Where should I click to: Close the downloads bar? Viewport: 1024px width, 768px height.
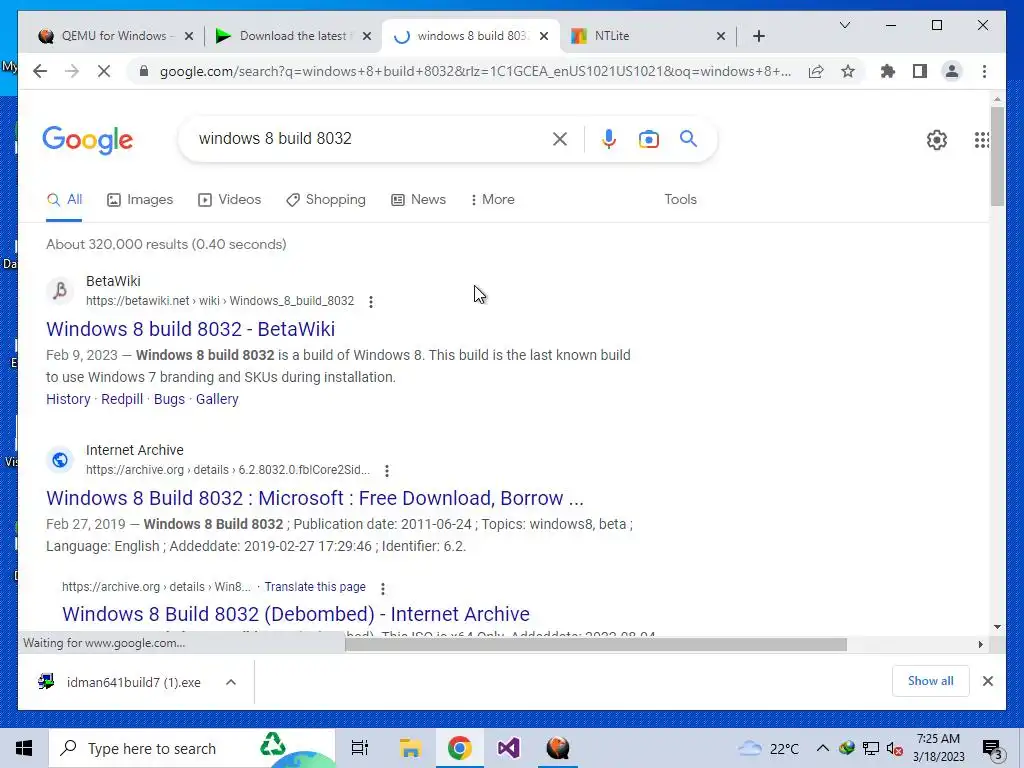987,681
